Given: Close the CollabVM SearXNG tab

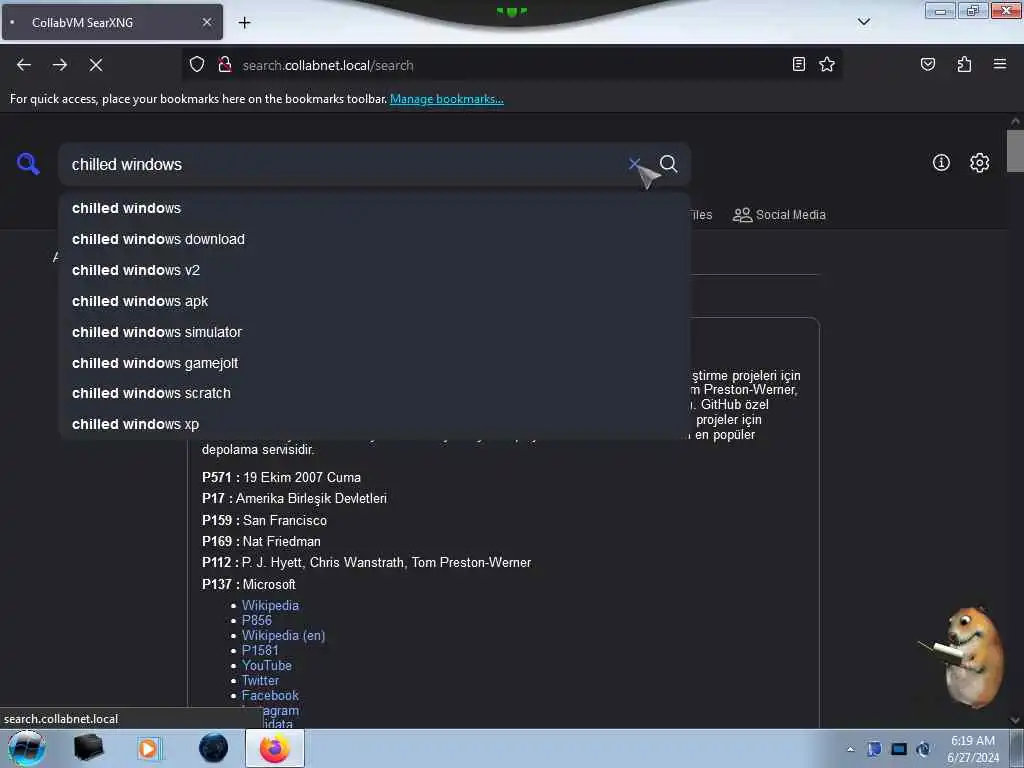Looking at the screenshot, I should (206, 22).
